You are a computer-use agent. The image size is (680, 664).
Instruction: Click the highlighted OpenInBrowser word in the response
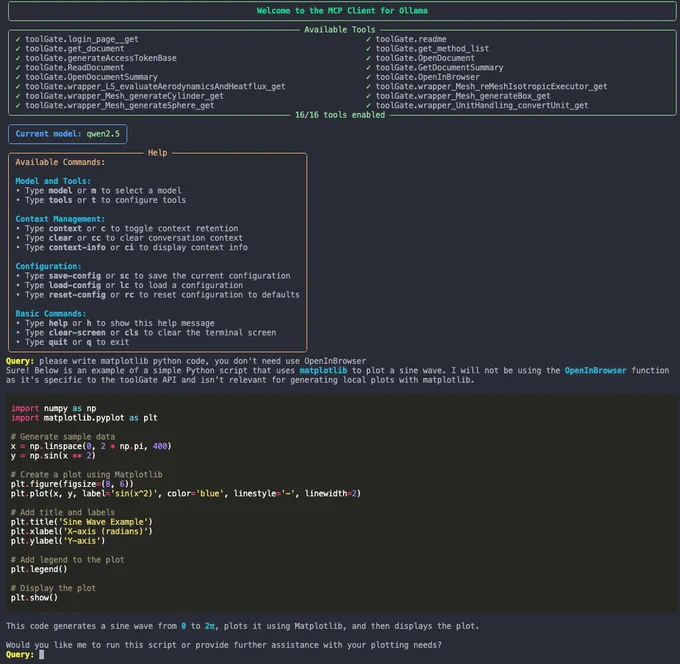tap(595, 371)
